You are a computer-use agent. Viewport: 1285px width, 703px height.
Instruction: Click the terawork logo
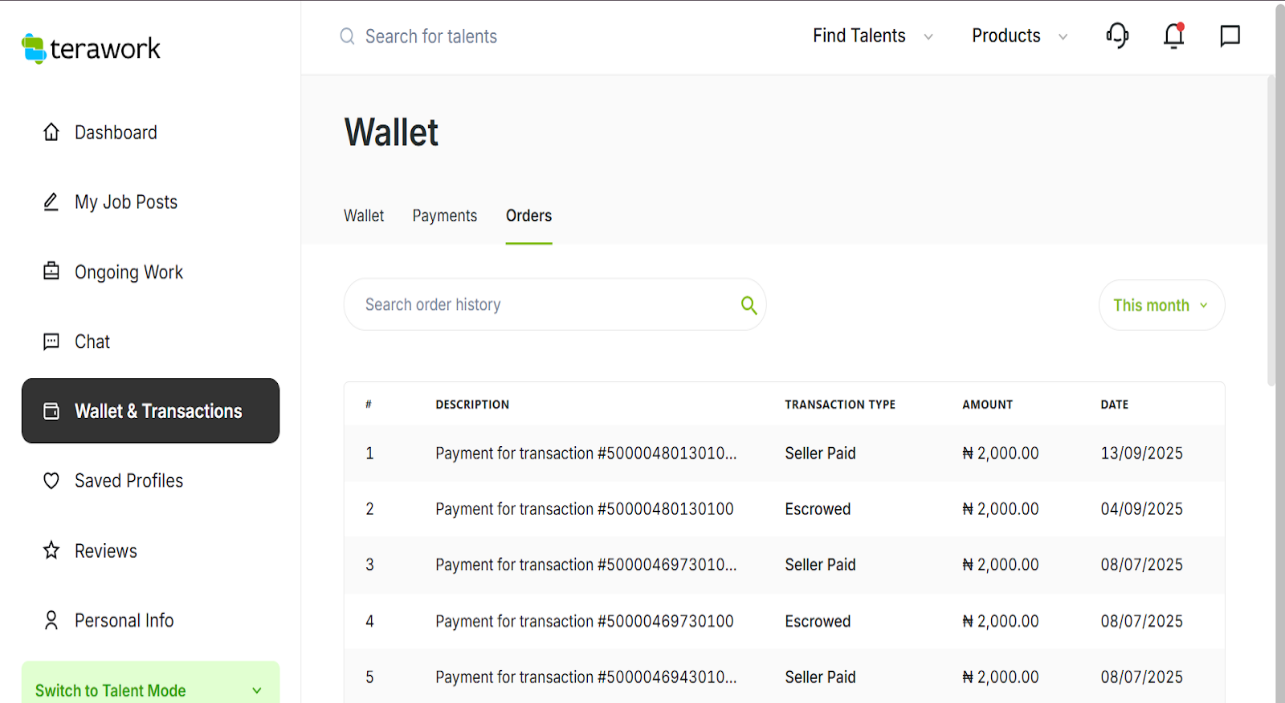click(x=91, y=48)
